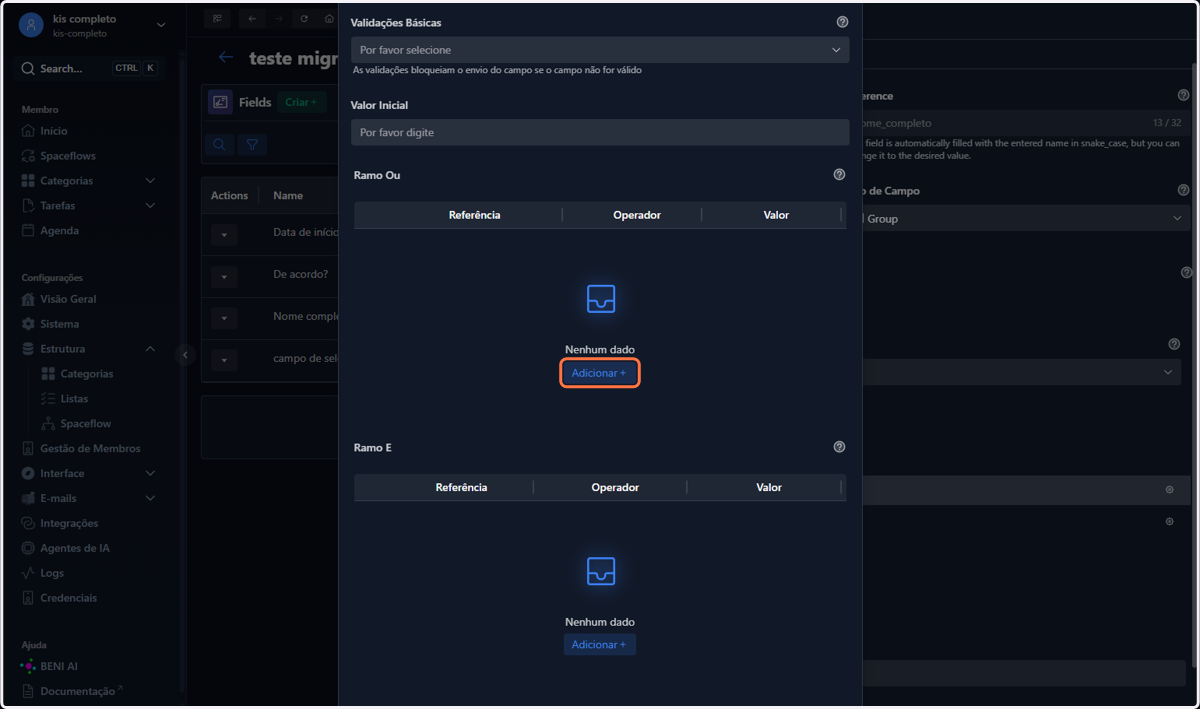Click the blue back arrow beside teste migr title
Screen dimensions: 1200x709
tap(226, 58)
